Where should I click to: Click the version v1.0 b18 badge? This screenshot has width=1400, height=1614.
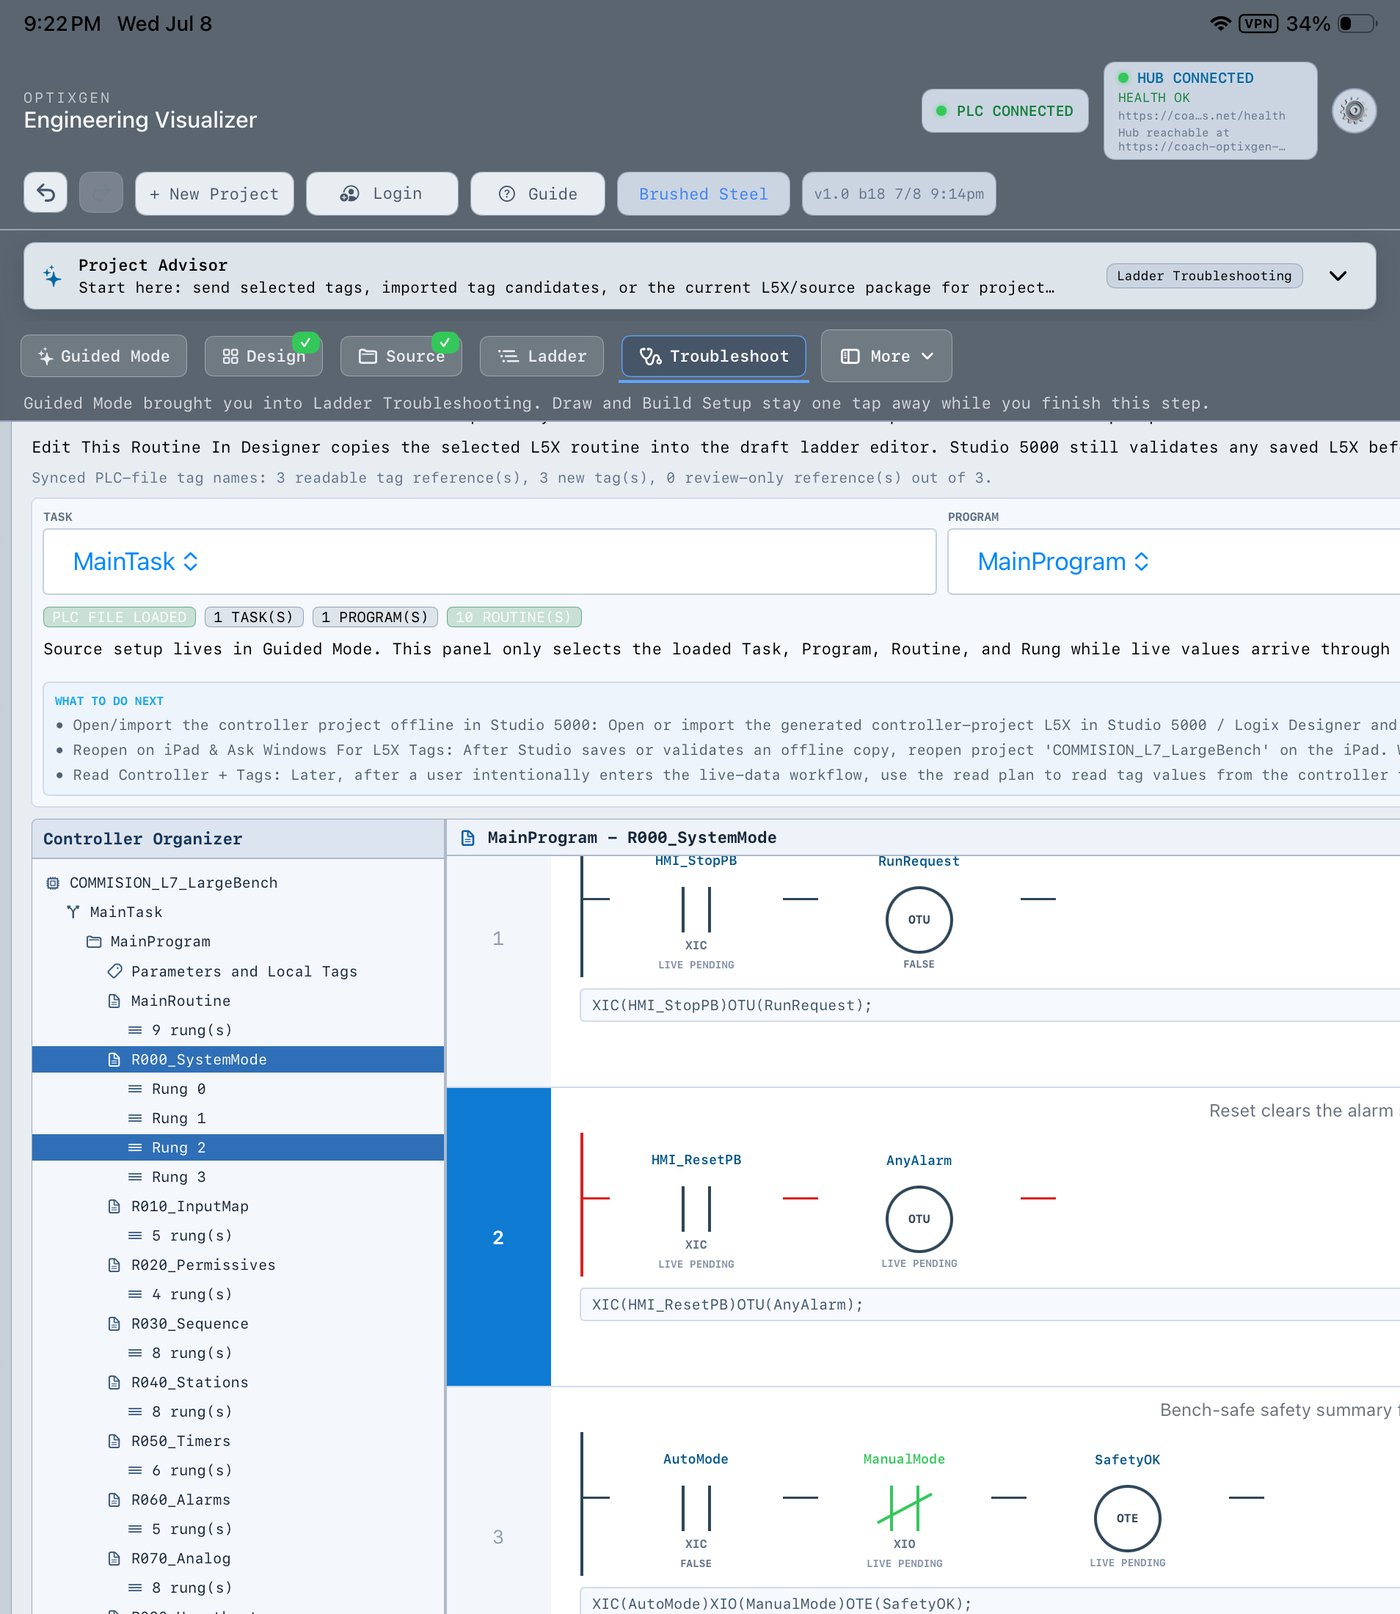point(899,194)
